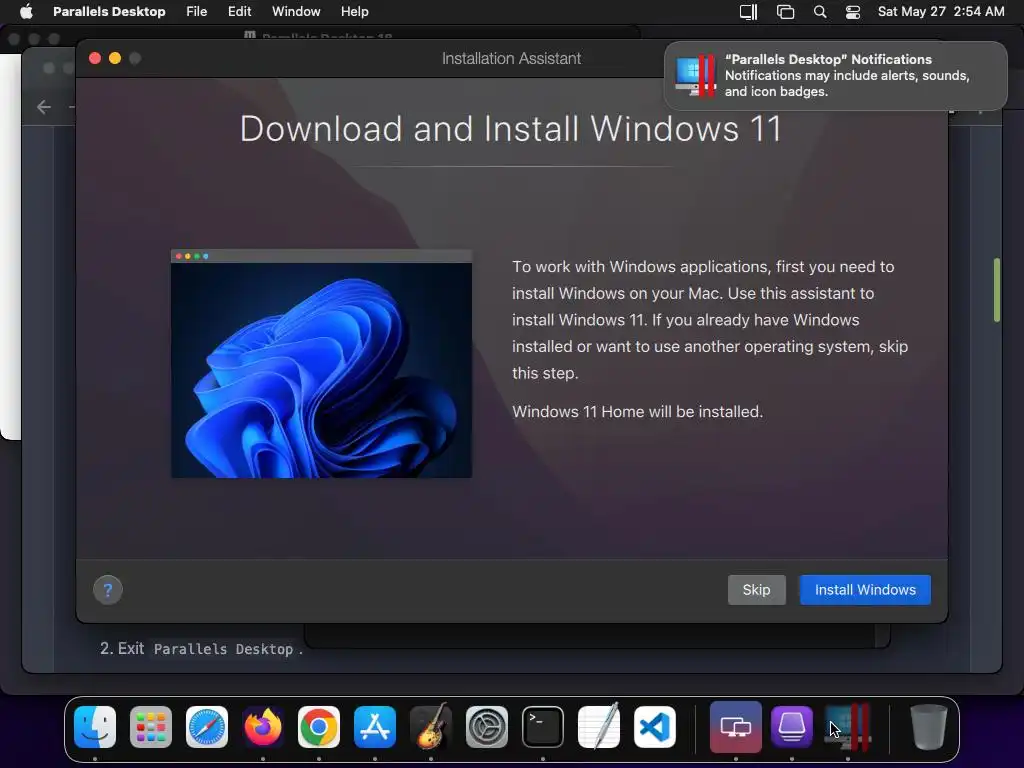Open Spotlight search in menu bar
Screen dimensions: 1024x768
point(820,12)
